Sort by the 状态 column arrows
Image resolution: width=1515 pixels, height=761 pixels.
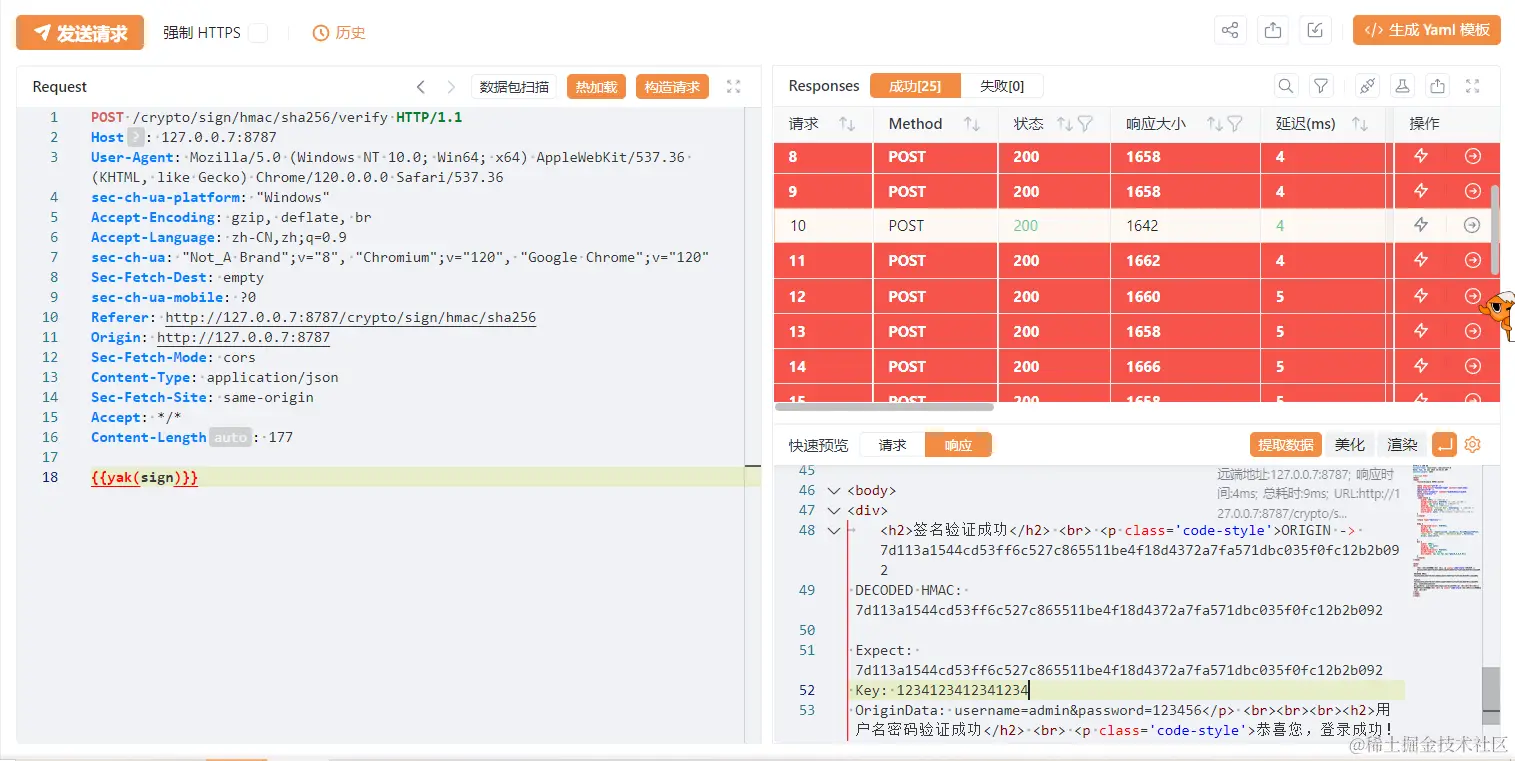click(x=1065, y=124)
